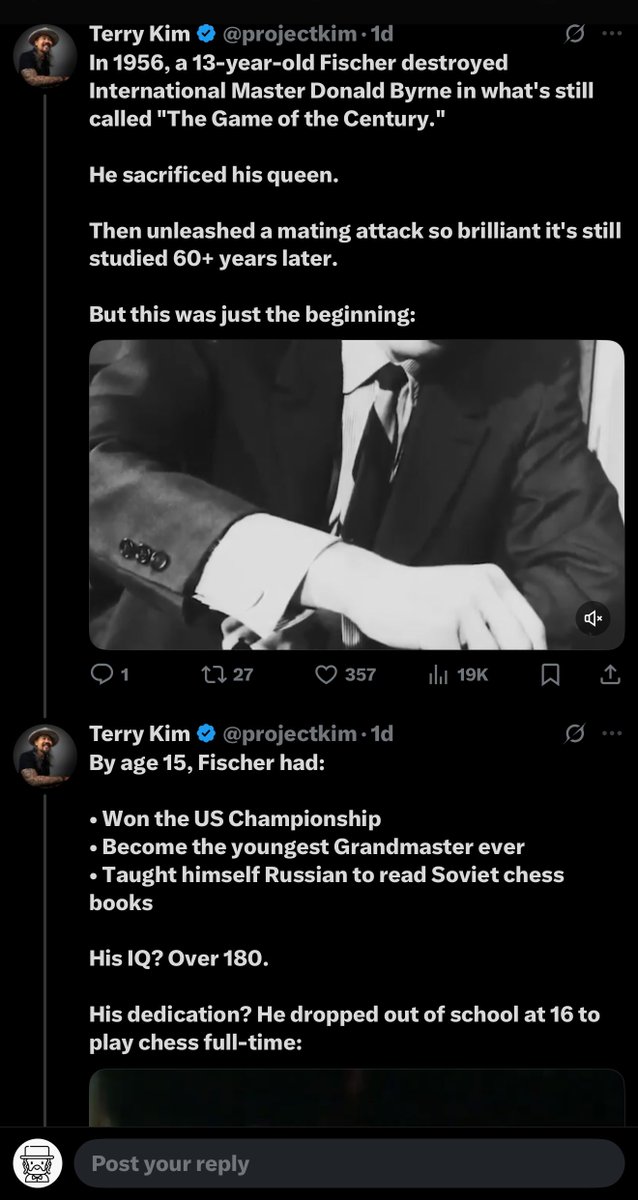Open Terry Kim's avatar on first post
Screen dimensions: 638x1200
coord(44,56)
